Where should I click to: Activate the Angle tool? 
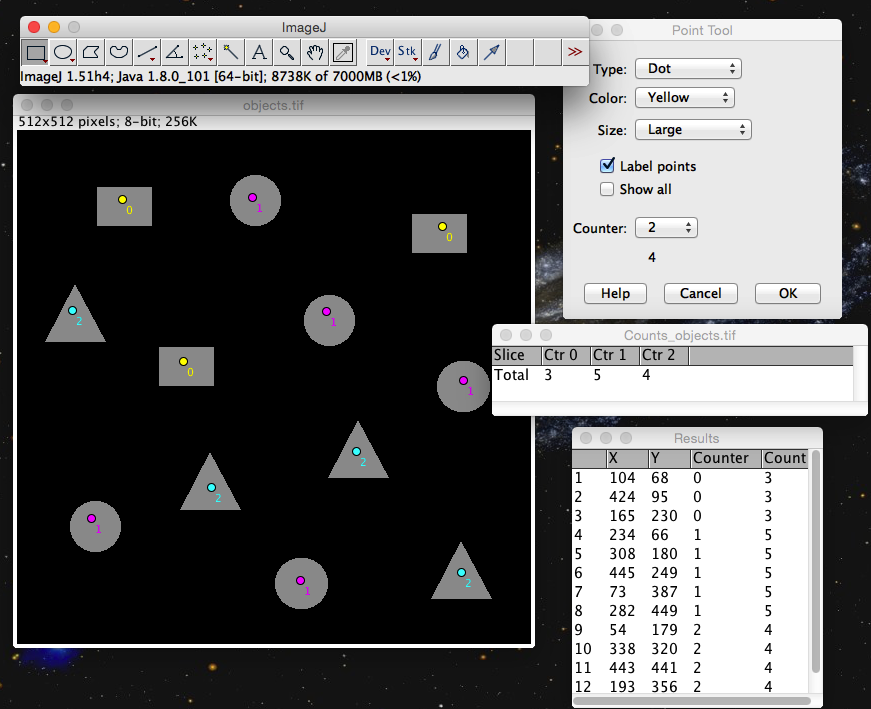point(175,52)
